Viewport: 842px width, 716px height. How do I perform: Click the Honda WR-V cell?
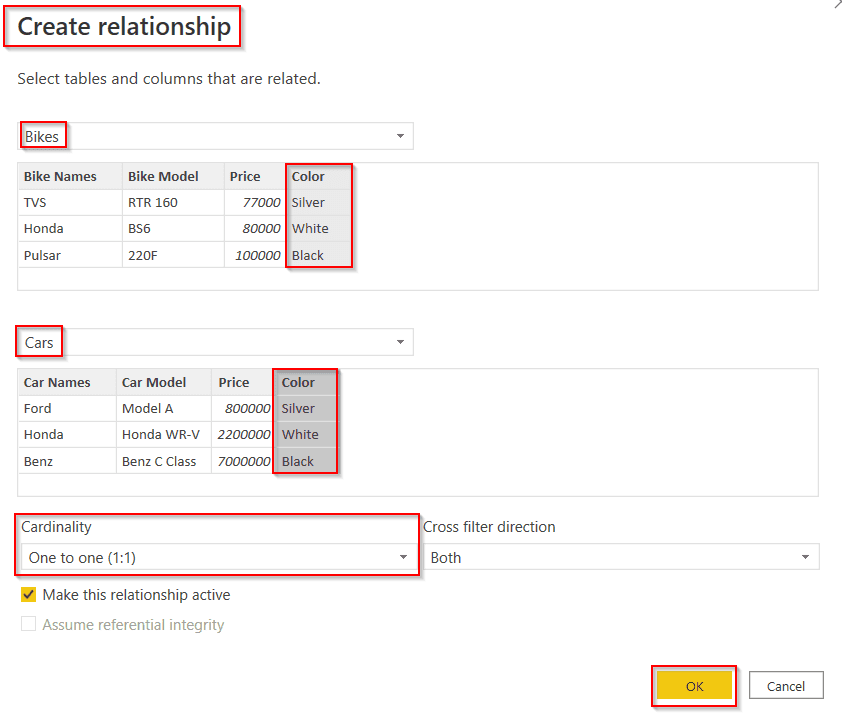click(x=164, y=434)
